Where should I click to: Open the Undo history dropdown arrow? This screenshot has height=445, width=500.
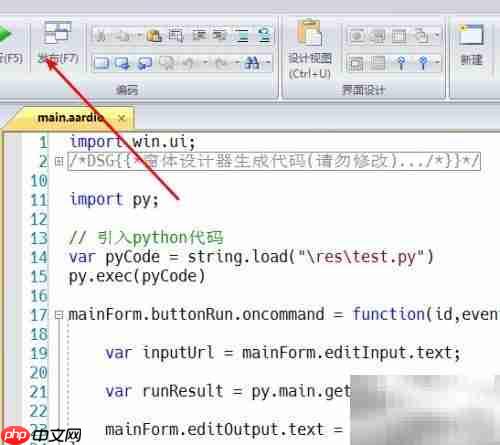tap(206, 62)
